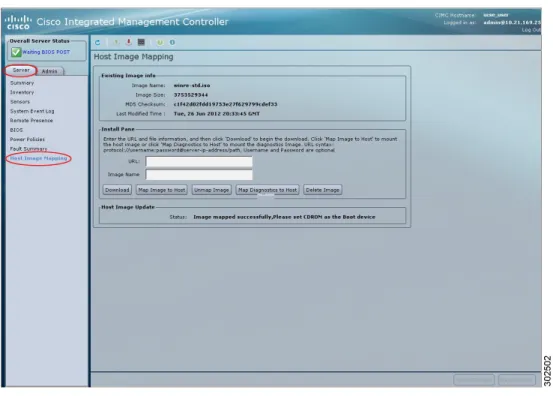Click the Cisco logo in header
The image size is (553, 396).
[x=18, y=22]
